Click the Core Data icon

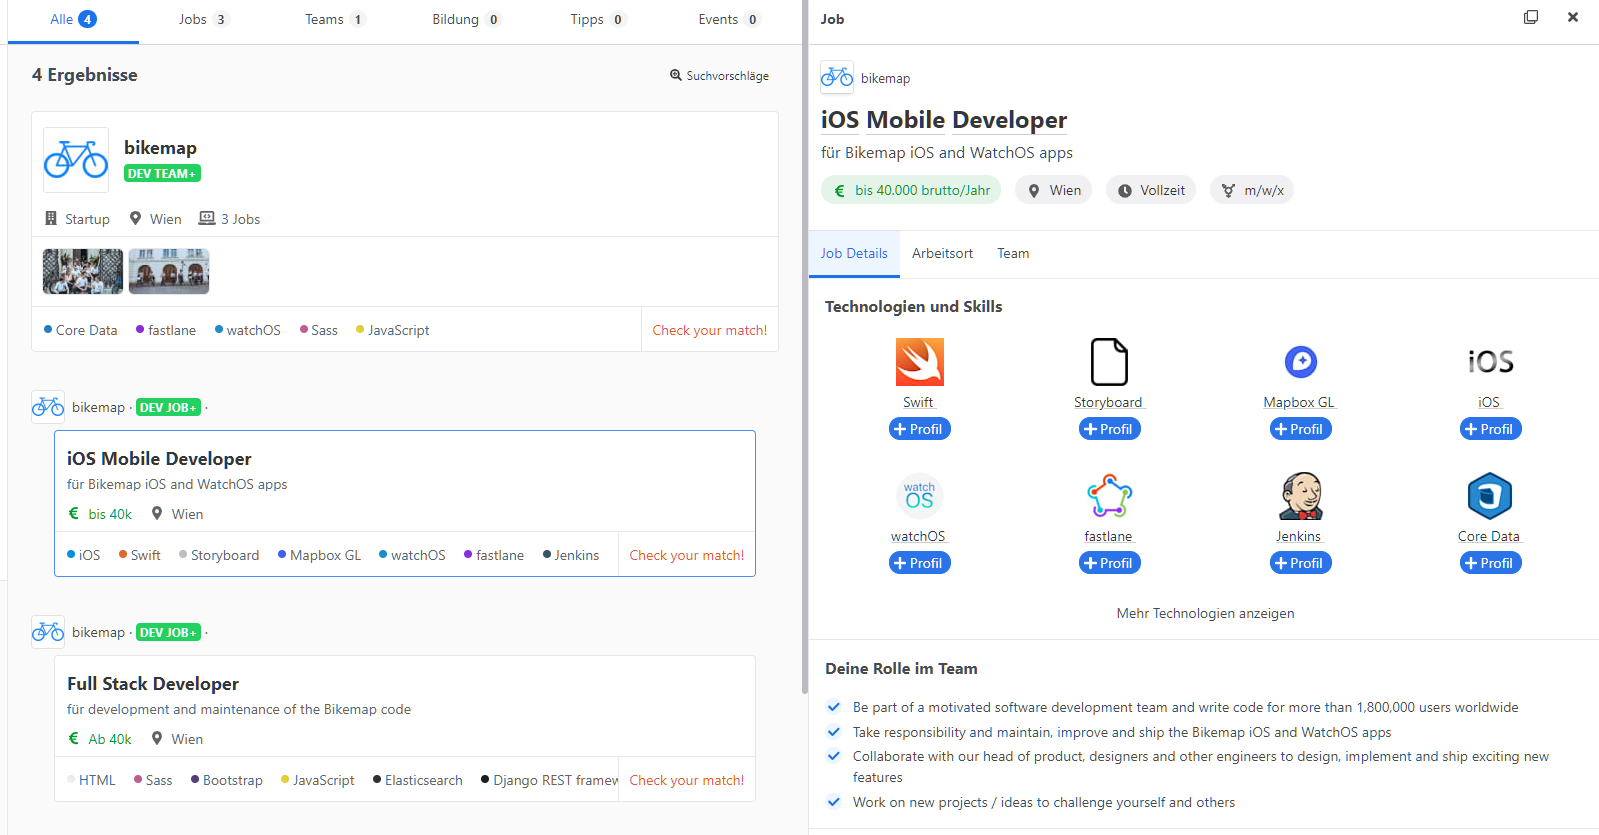click(x=1489, y=496)
